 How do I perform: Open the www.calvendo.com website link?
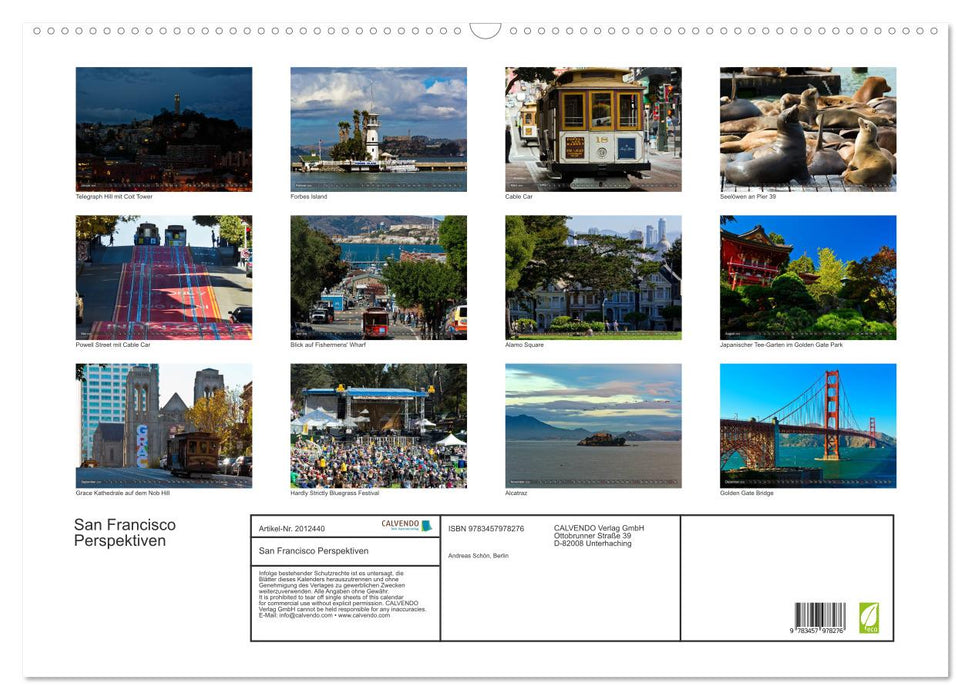pos(362,616)
